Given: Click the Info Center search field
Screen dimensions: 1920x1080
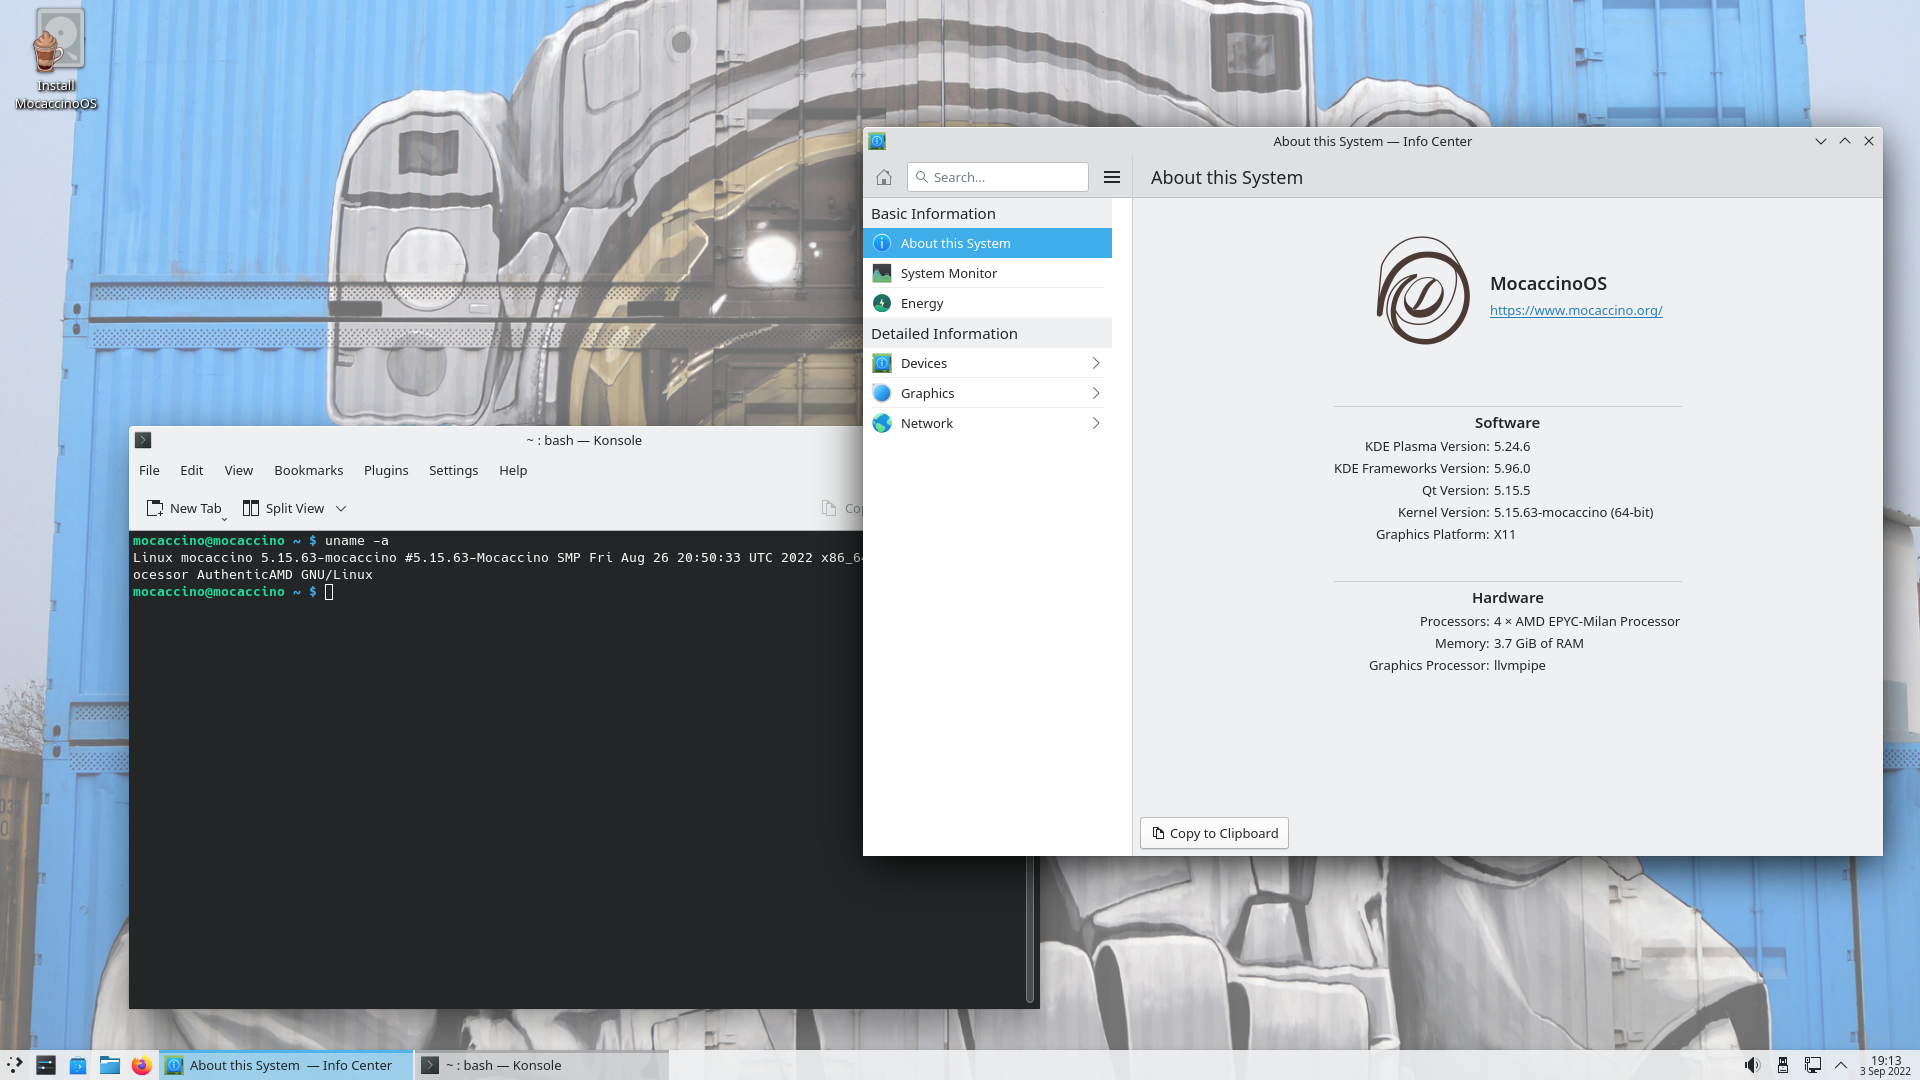Looking at the screenshot, I should coord(998,177).
